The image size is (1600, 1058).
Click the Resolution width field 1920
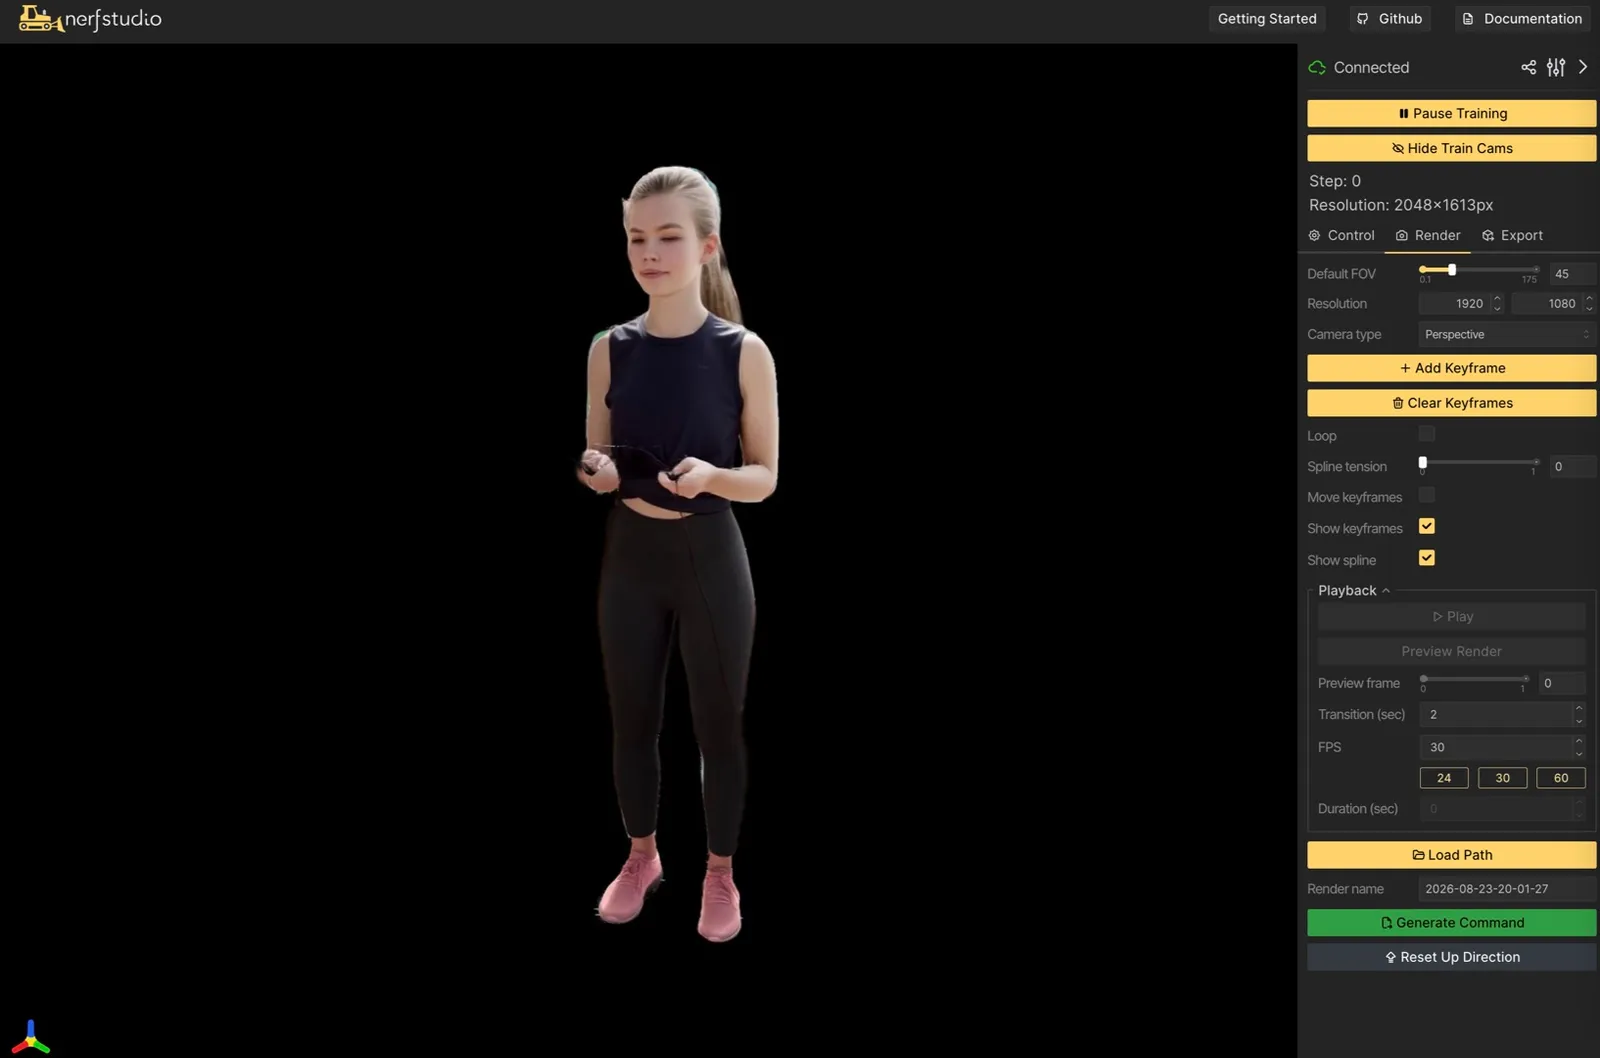tap(1460, 303)
